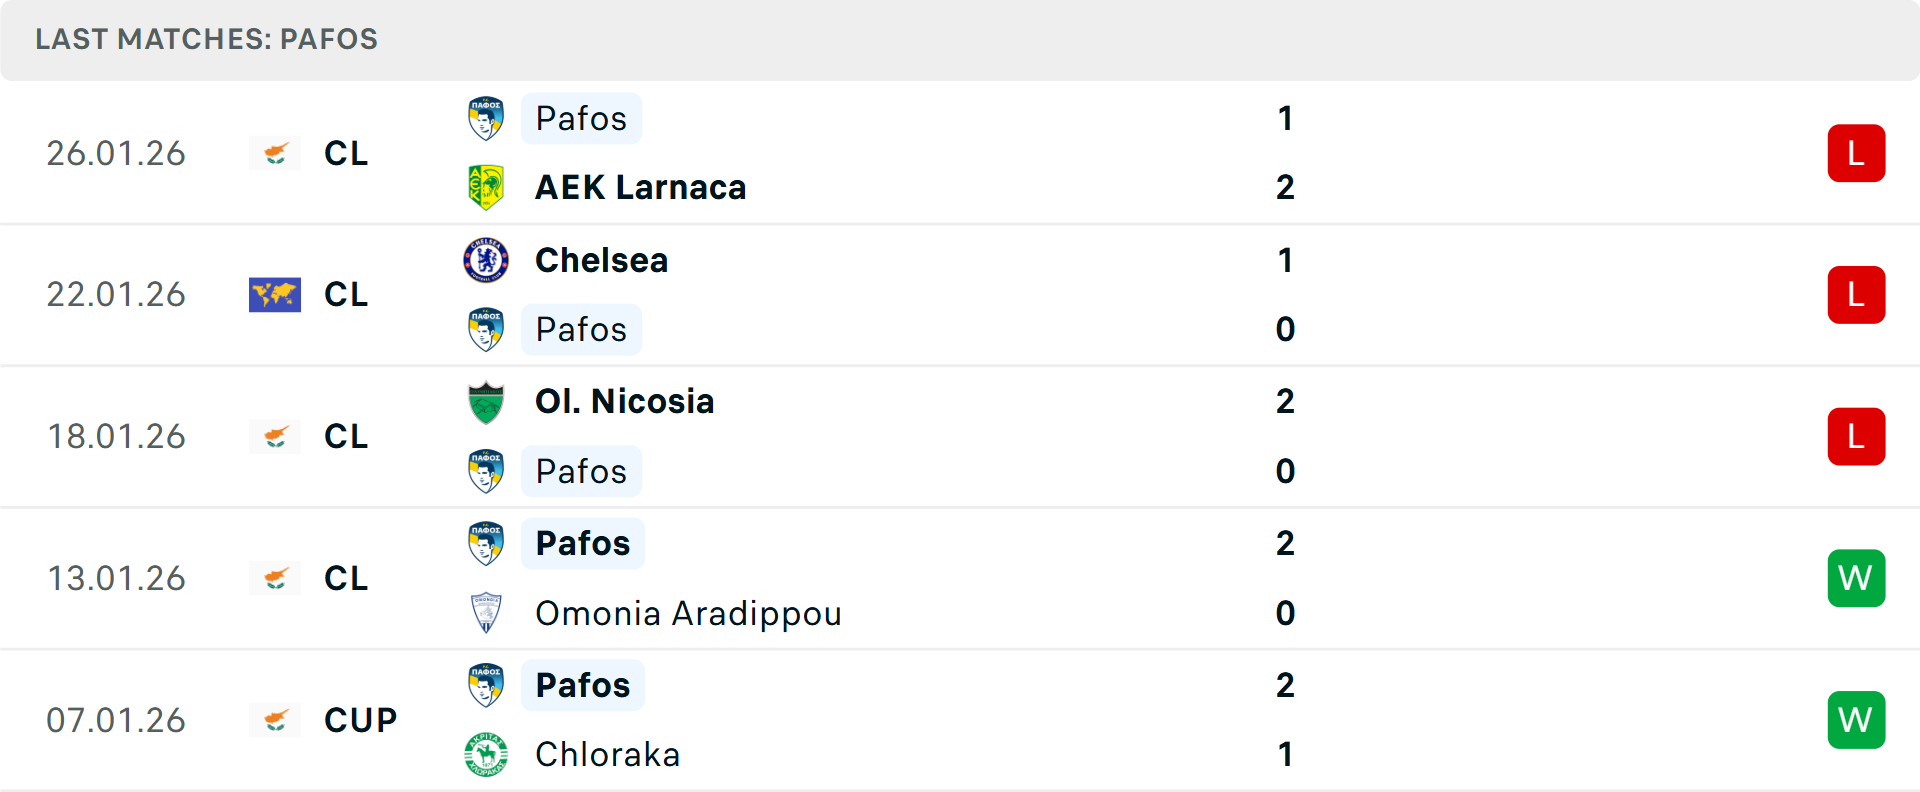The height and width of the screenshot is (792, 1920).
Task: Open the Chloraka team link
Action: coord(607,754)
